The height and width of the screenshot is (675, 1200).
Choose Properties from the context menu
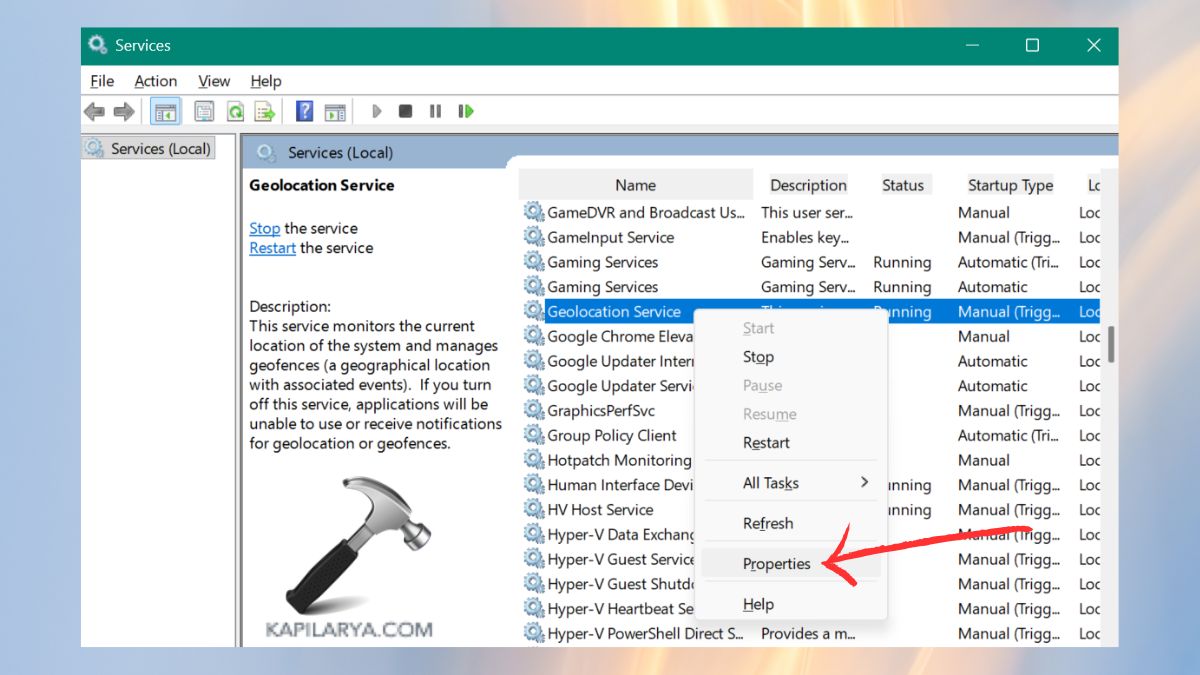coord(777,564)
